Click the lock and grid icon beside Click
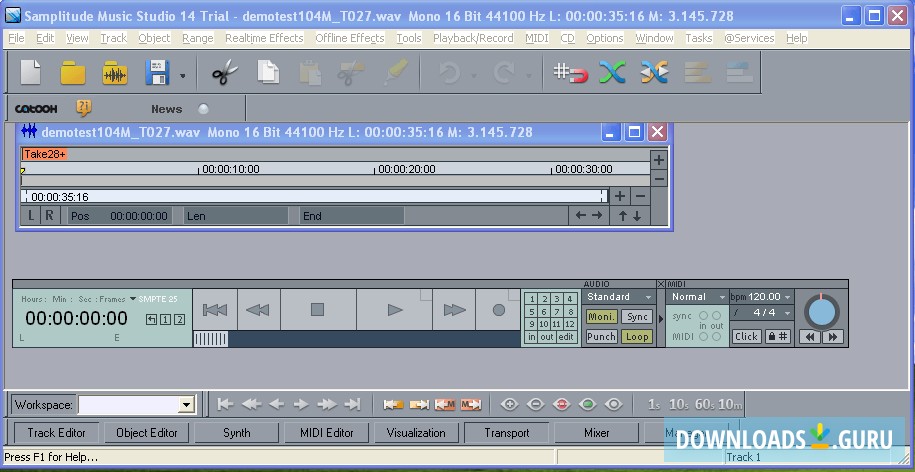The width and height of the screenshot is (915, 472). point(778,337)
